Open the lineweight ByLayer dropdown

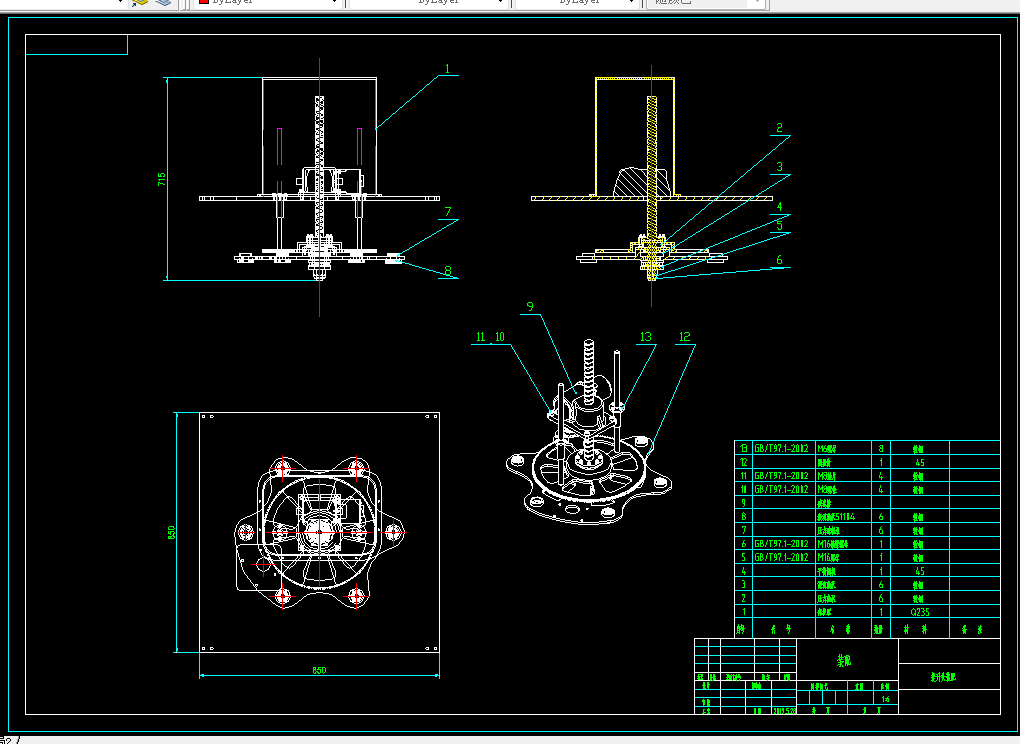point(576,3)
